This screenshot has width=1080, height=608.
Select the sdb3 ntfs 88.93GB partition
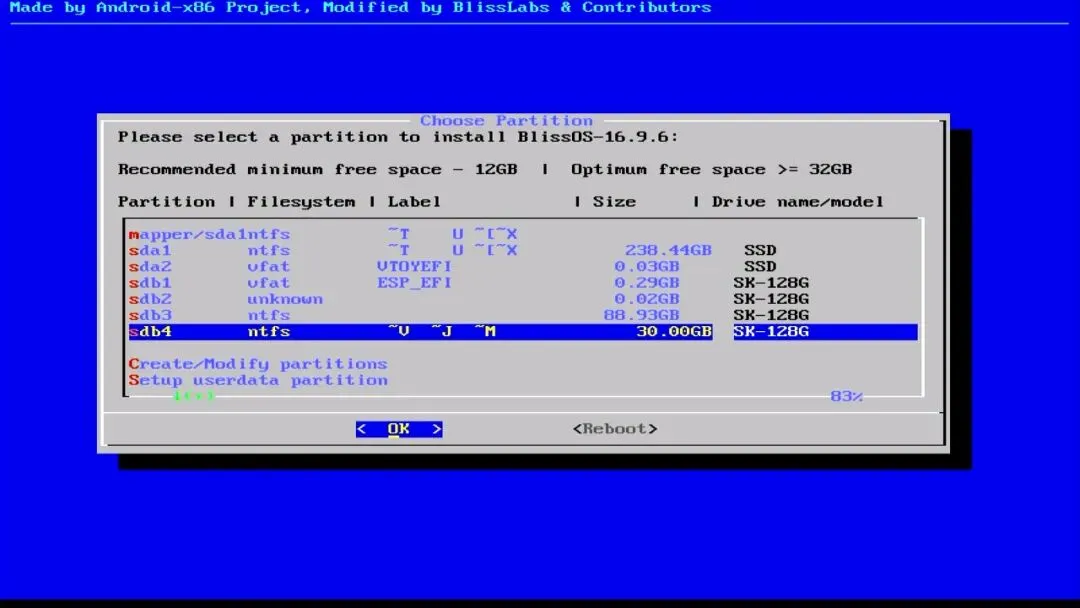[x=523, y=315]
